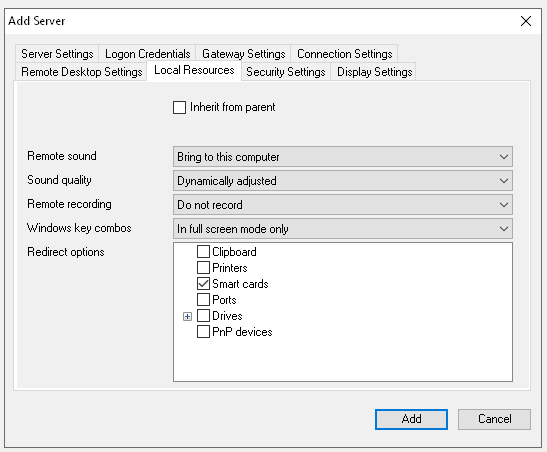Open the Remote Desktop Settings tab
547x452 pixels.
point(81,71)
